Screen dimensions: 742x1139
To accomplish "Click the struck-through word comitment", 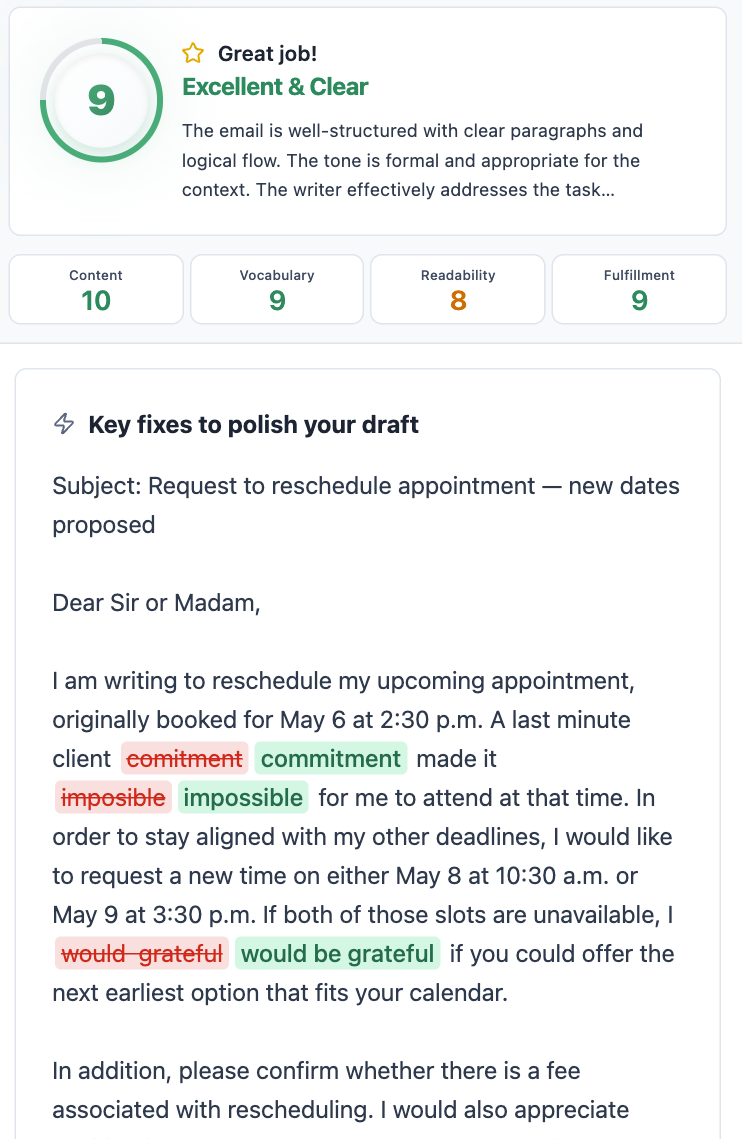I will coord(185,759).
